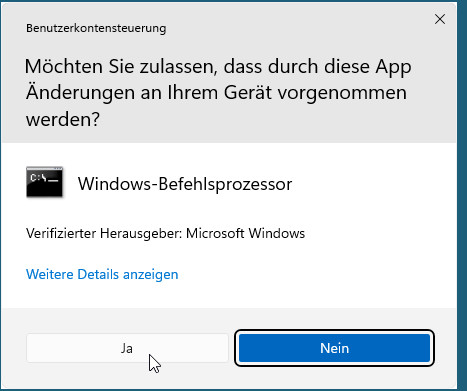
Task: Allow cmd elevation by choosing Ja
Action: (x=127, y=348)
